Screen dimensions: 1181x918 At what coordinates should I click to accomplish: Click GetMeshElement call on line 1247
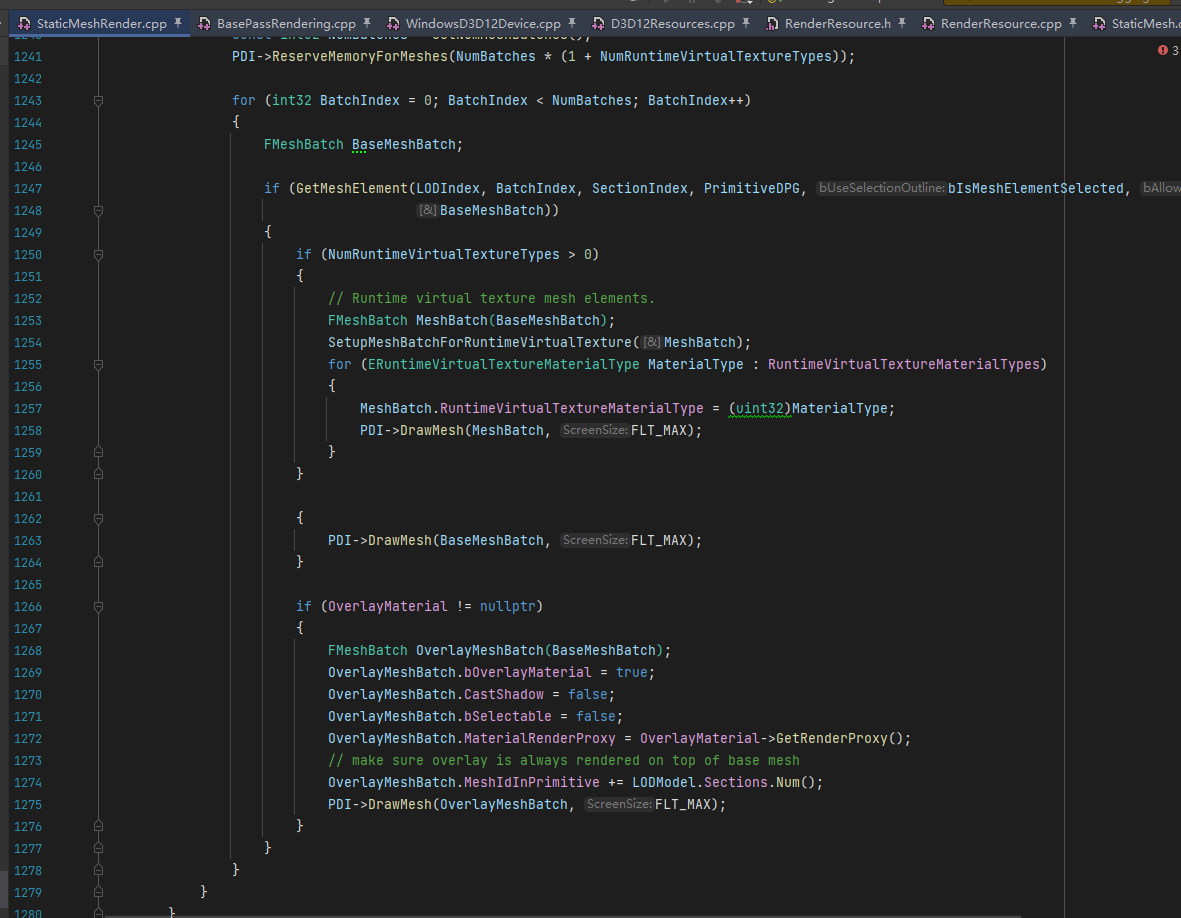tap(352, 188)
